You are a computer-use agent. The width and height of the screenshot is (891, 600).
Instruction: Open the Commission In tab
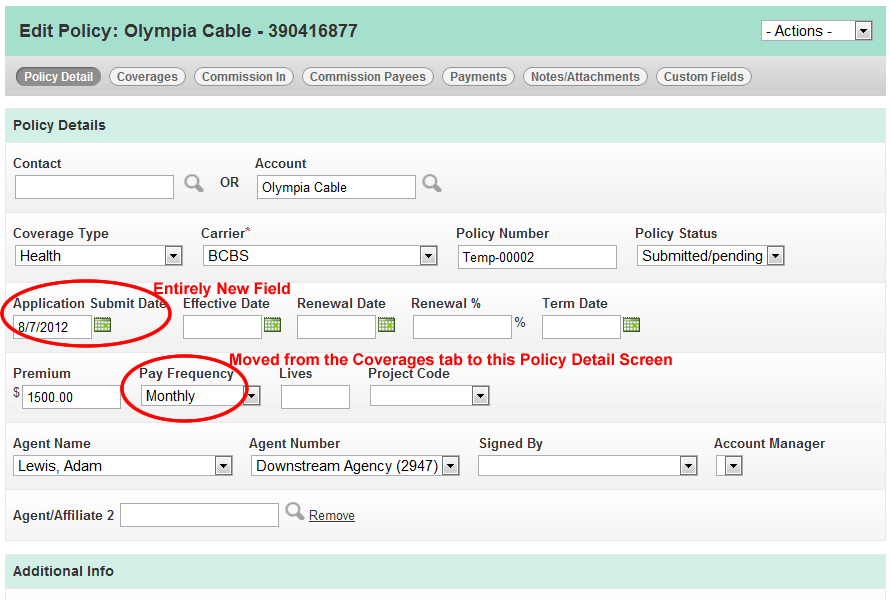click(244, 77)
